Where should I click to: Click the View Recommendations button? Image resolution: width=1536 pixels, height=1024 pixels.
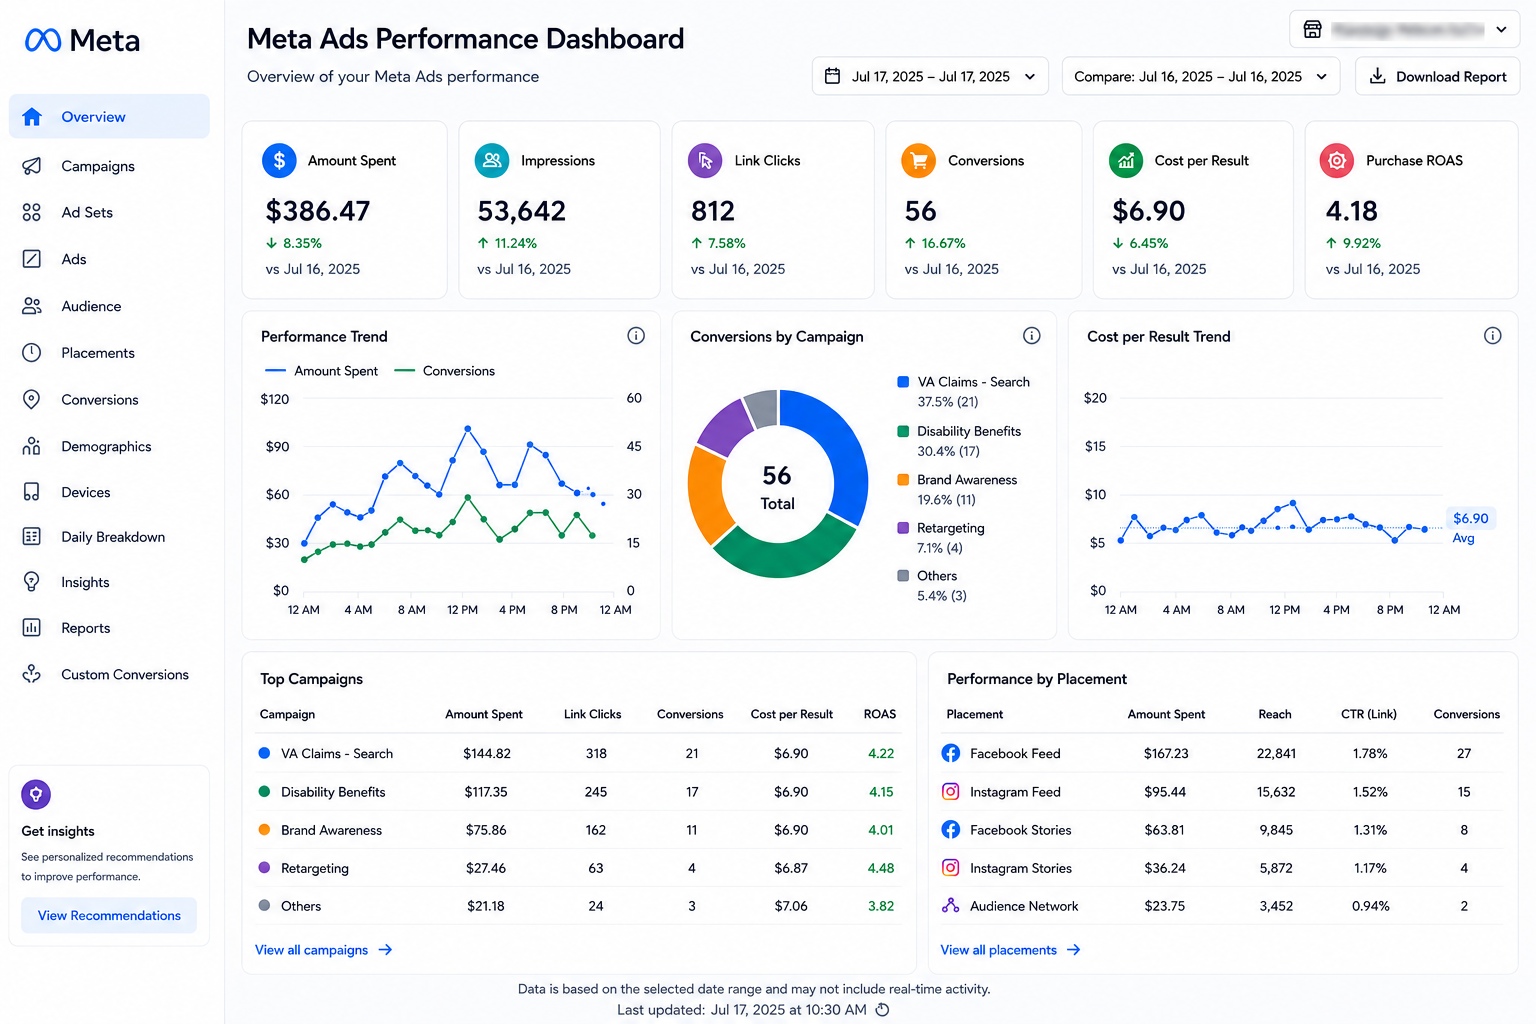point(109,915)
